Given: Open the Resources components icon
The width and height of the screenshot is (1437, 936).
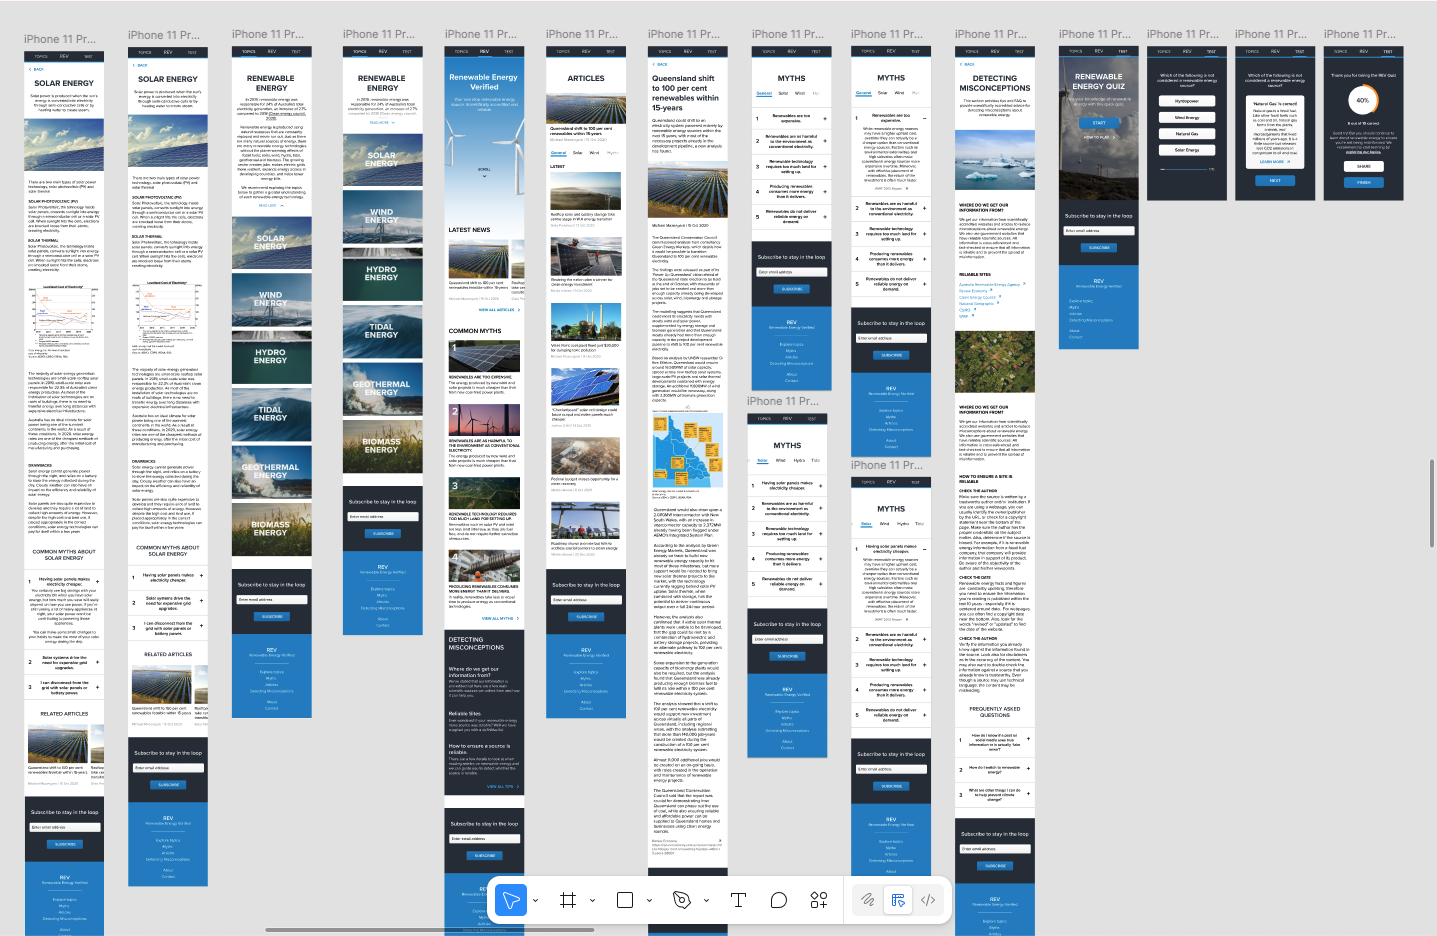Looking at the screenshot, I should [818, 900].
